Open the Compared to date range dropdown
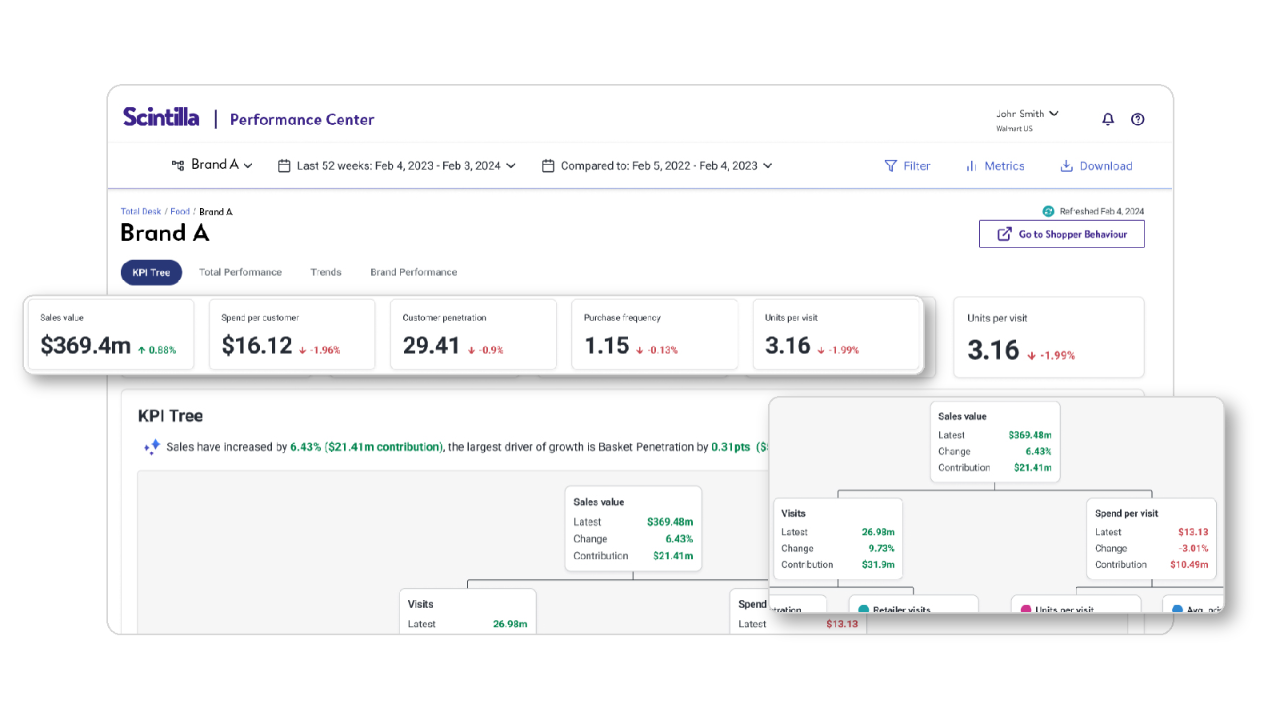Viewport: 1280px width, 720px height. coord(657,166)
